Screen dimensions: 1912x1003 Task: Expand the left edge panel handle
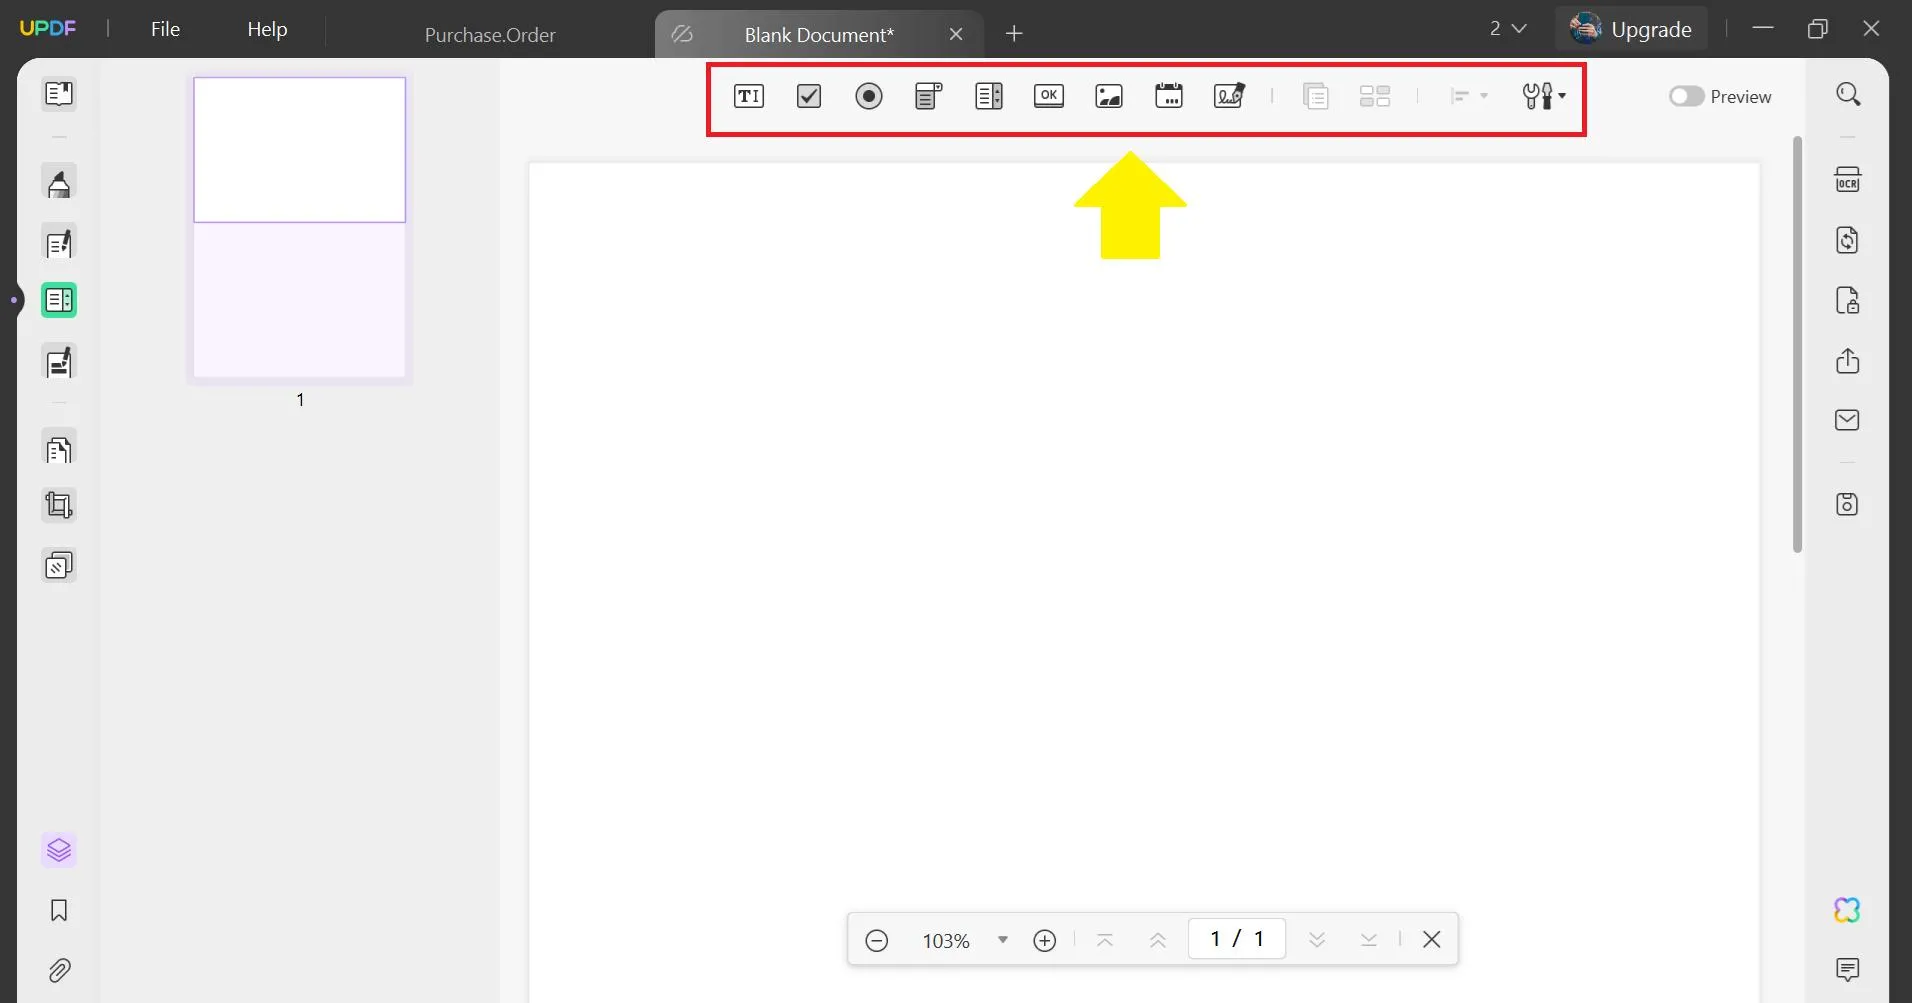[13, 299]
